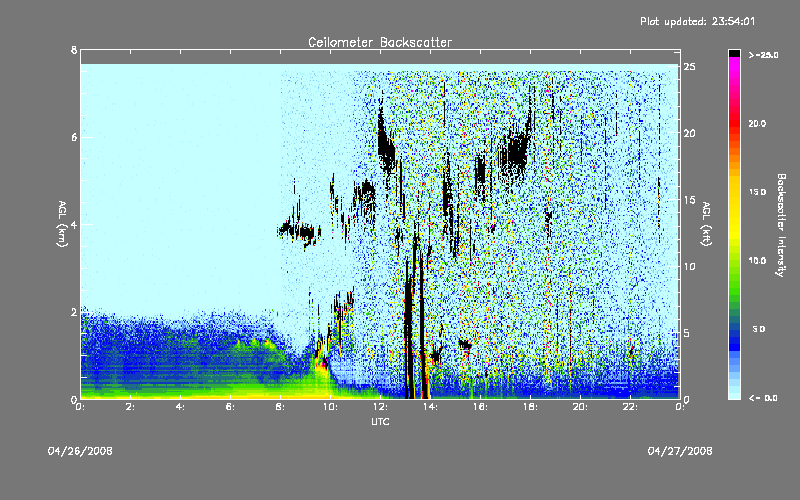The width and height of the screenshot is (800, 500).
Task: Click the black top of the colorbar
Action: click(734, 53)
